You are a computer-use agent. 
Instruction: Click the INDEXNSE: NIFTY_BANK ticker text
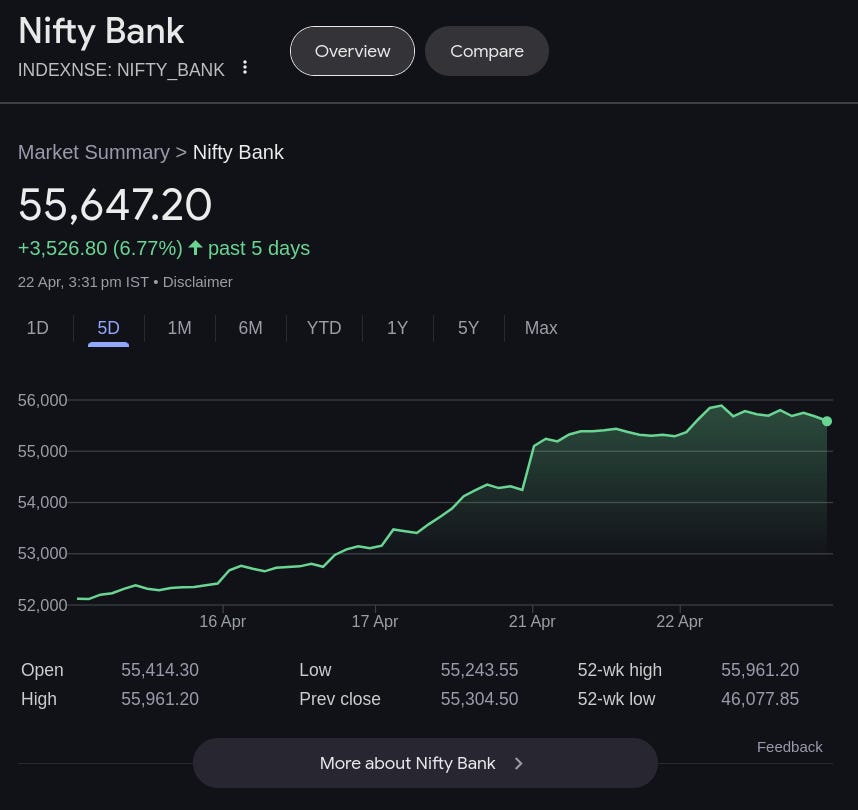pyautogui.click(x=121, y=70)
